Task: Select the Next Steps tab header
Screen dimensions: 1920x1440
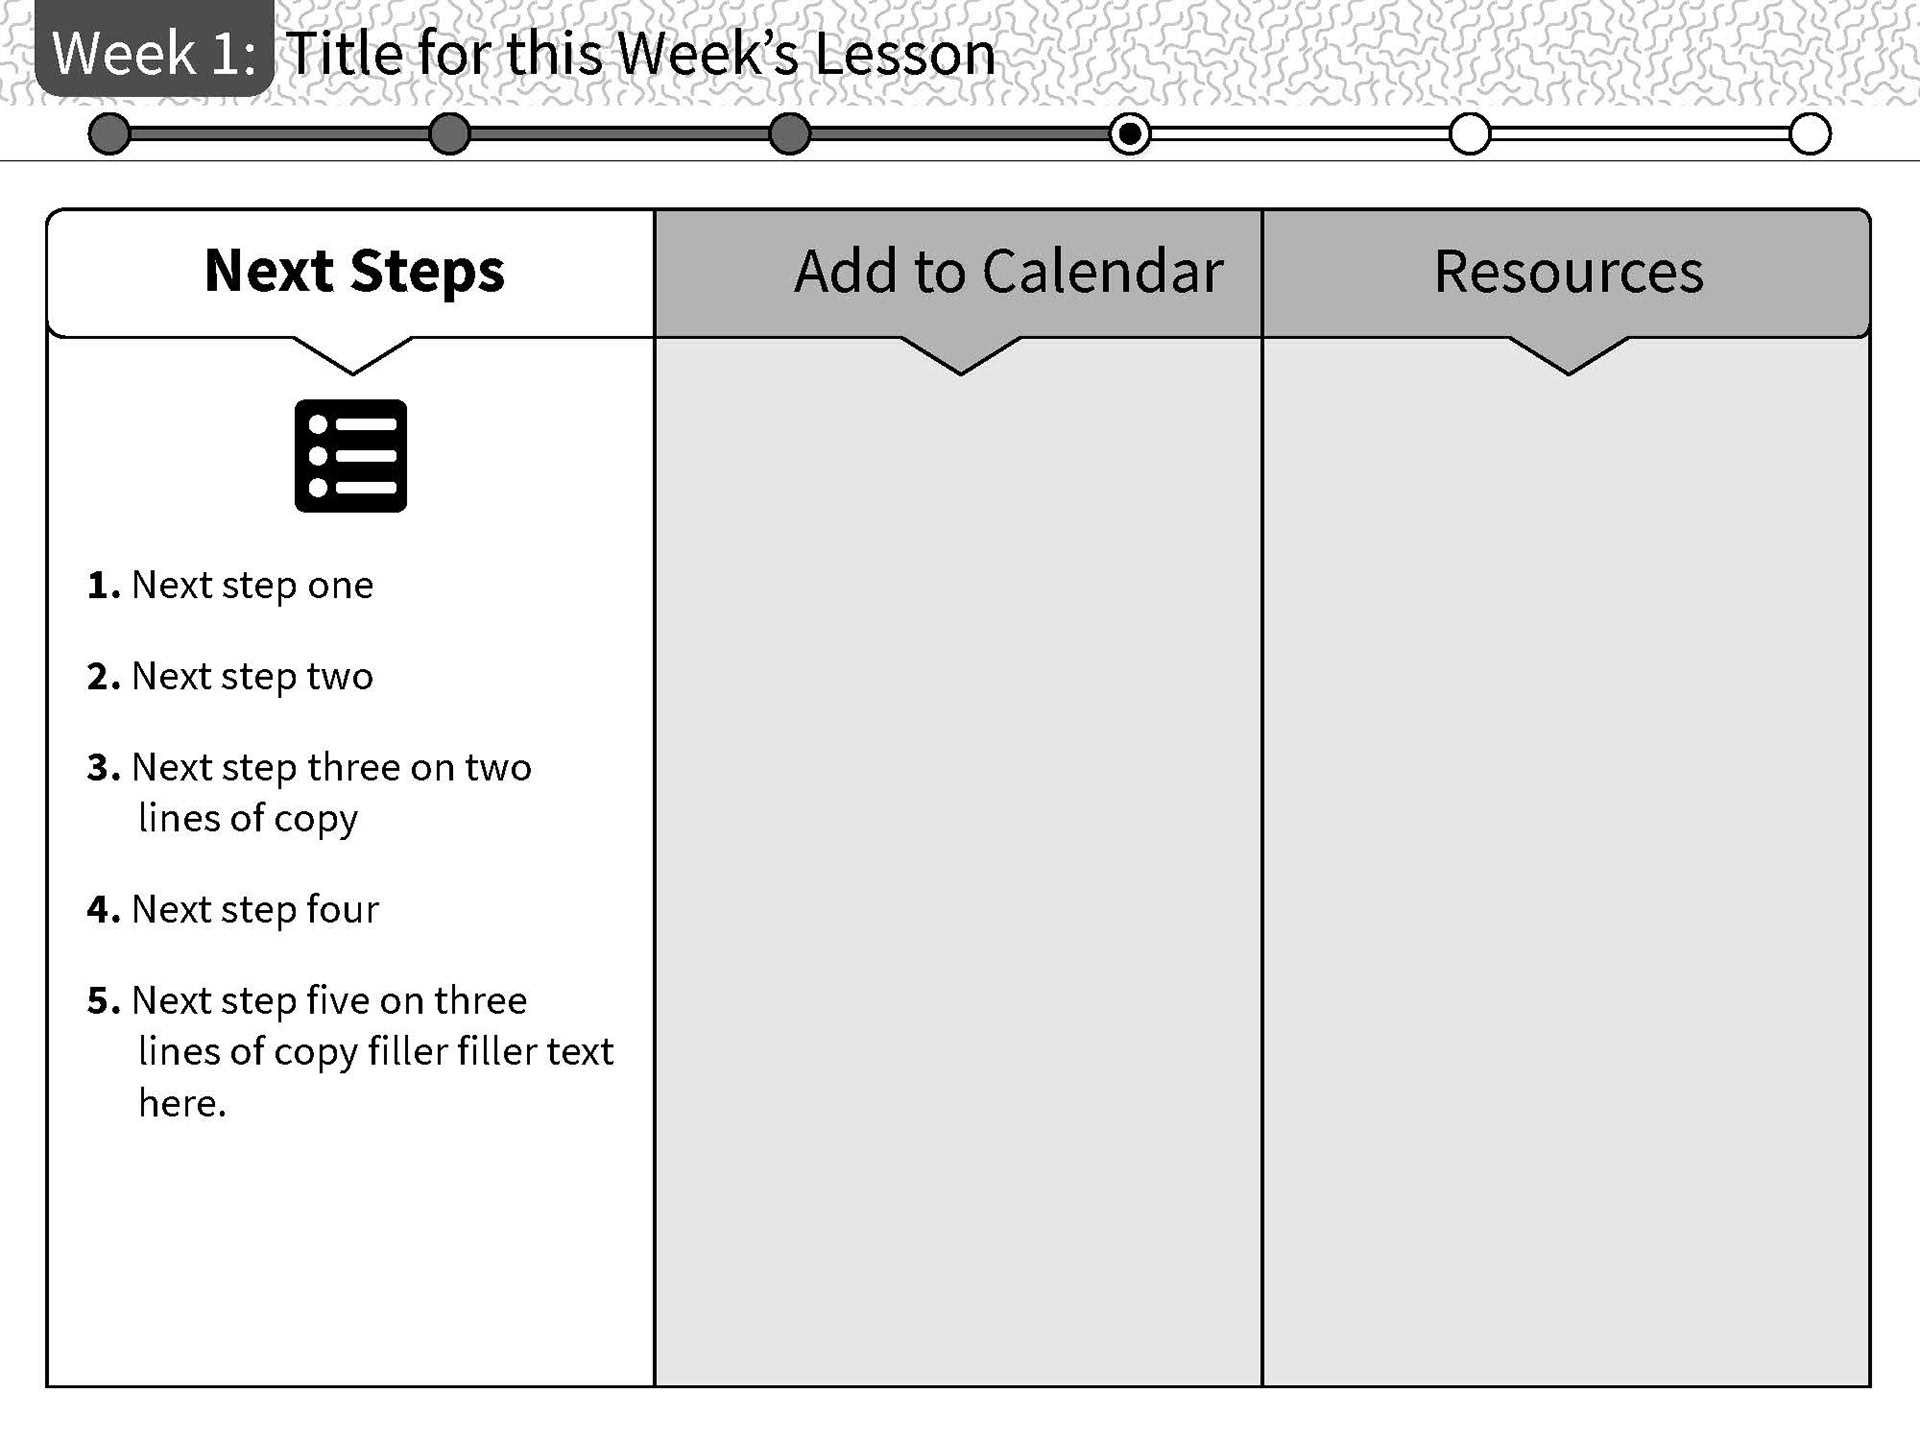Action: point(351,273)
